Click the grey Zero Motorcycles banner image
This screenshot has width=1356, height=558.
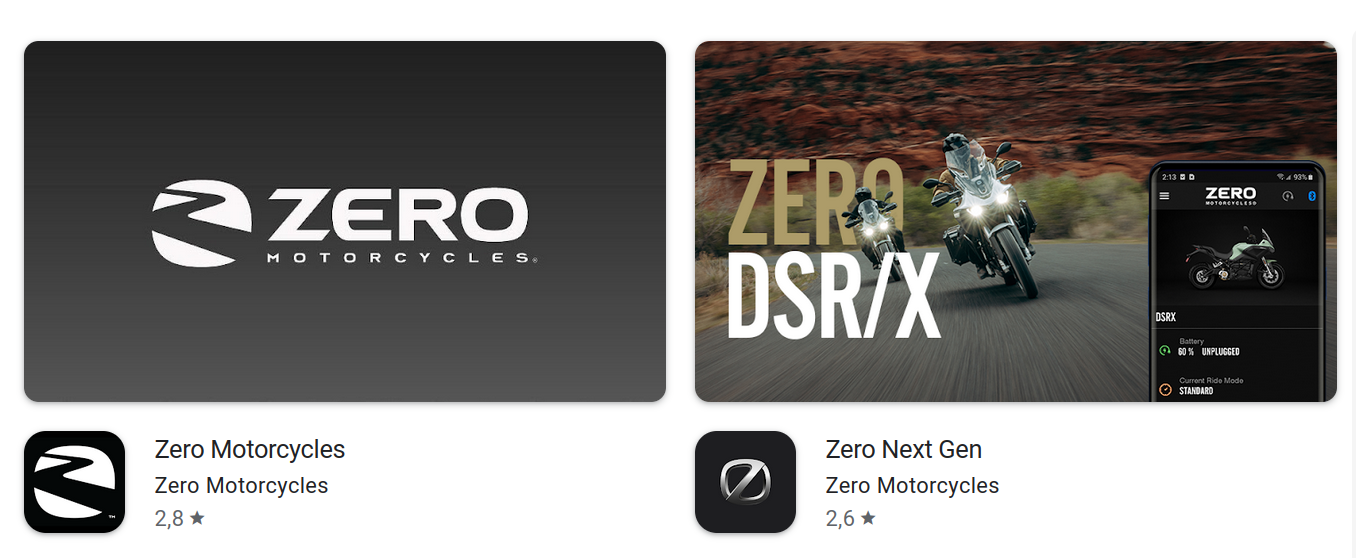click(x=345, y=221)
